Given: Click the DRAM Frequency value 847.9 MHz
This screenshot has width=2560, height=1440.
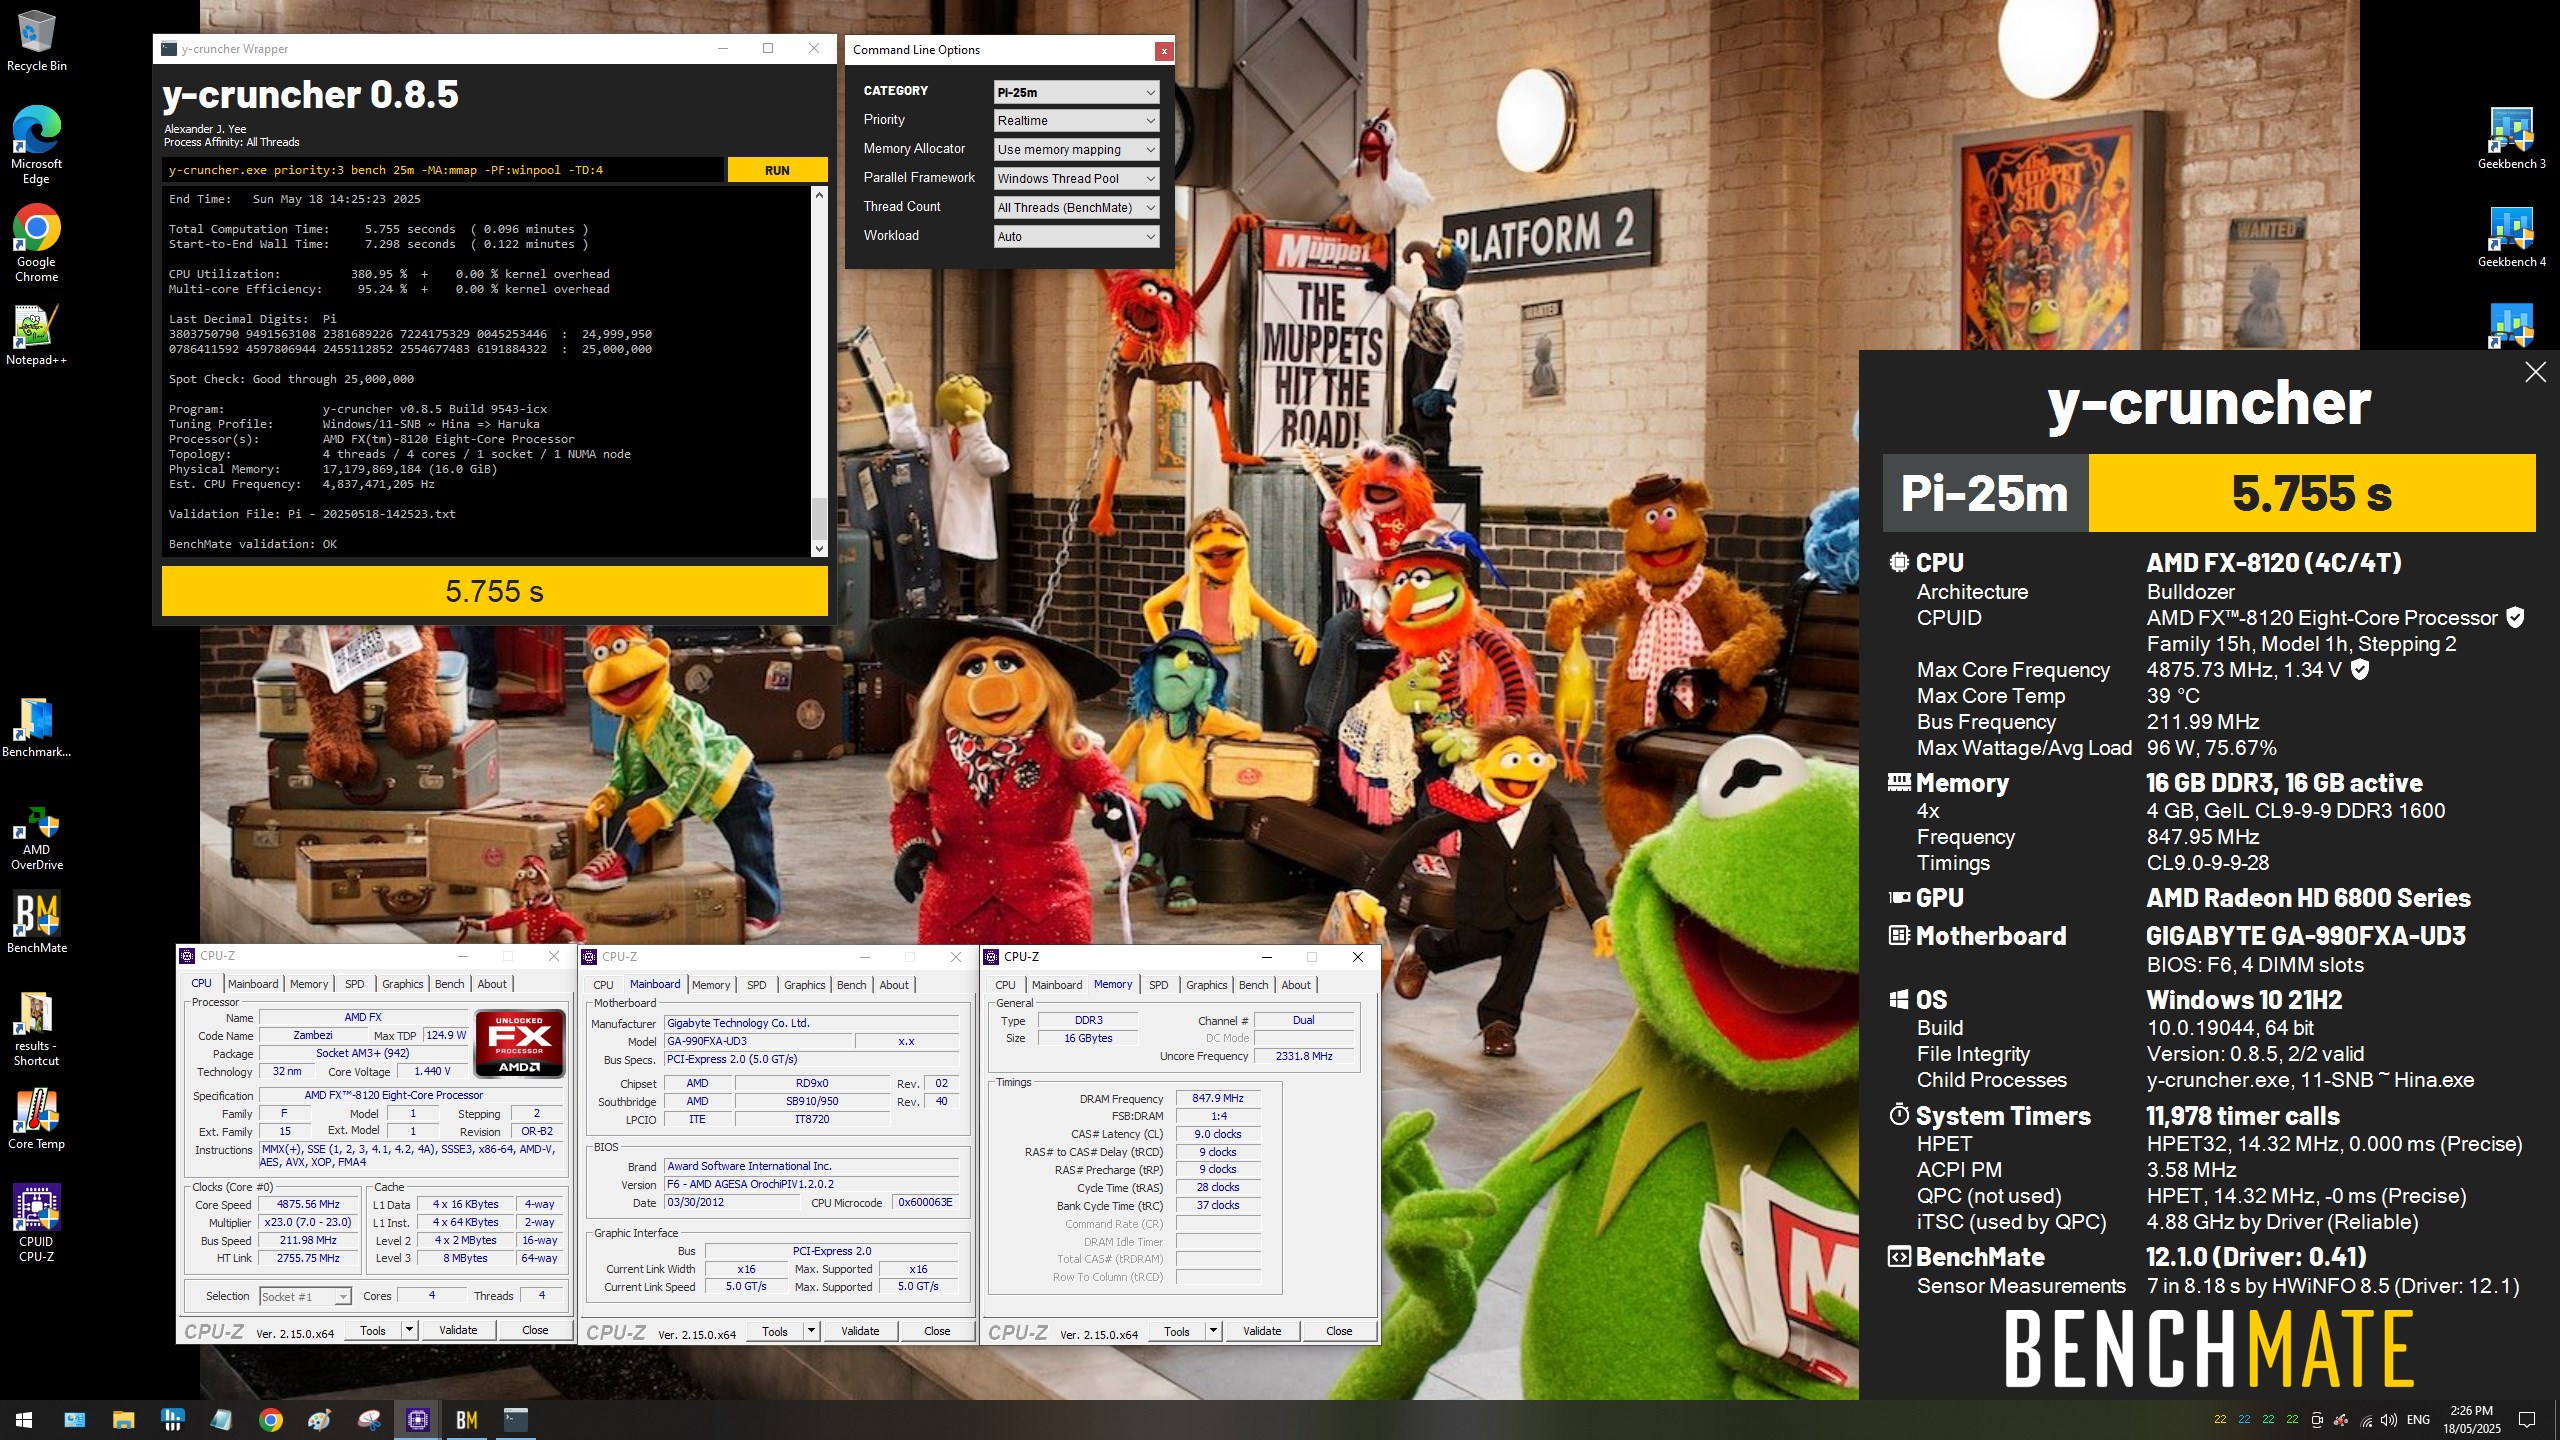Looking at the screenshot, I should point(1218,1098).
